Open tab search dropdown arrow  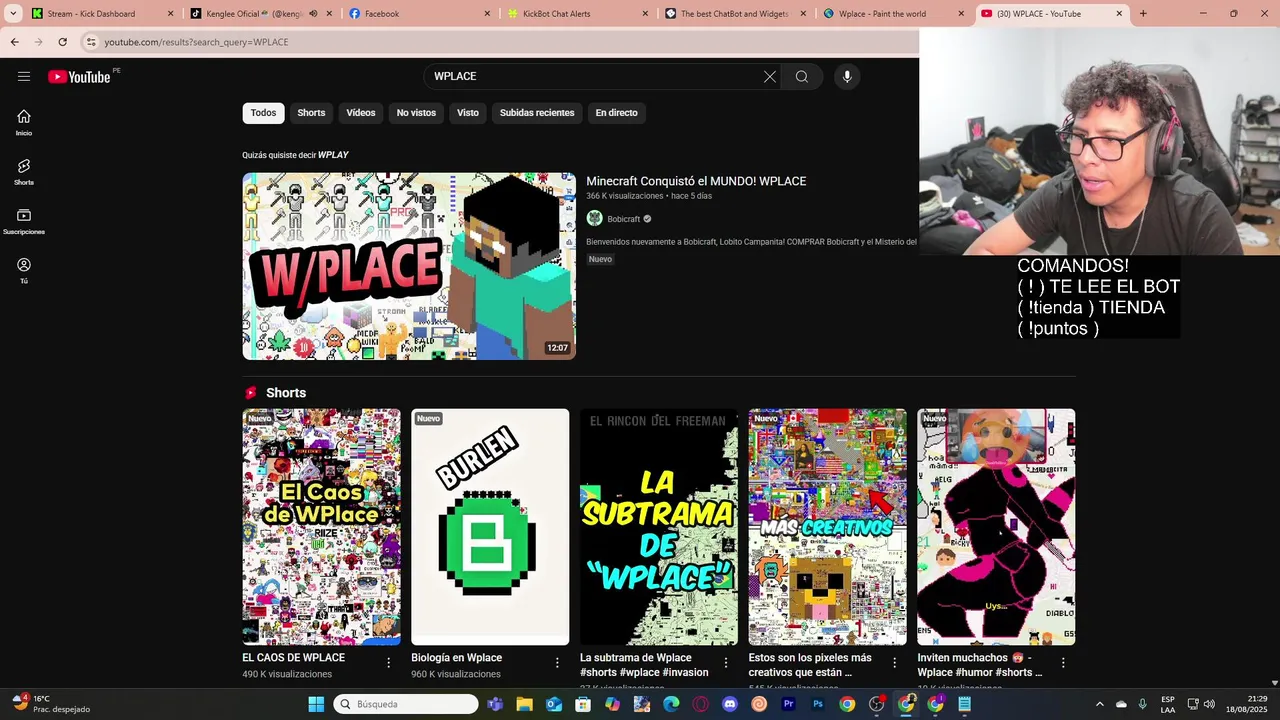coord(13,14)
